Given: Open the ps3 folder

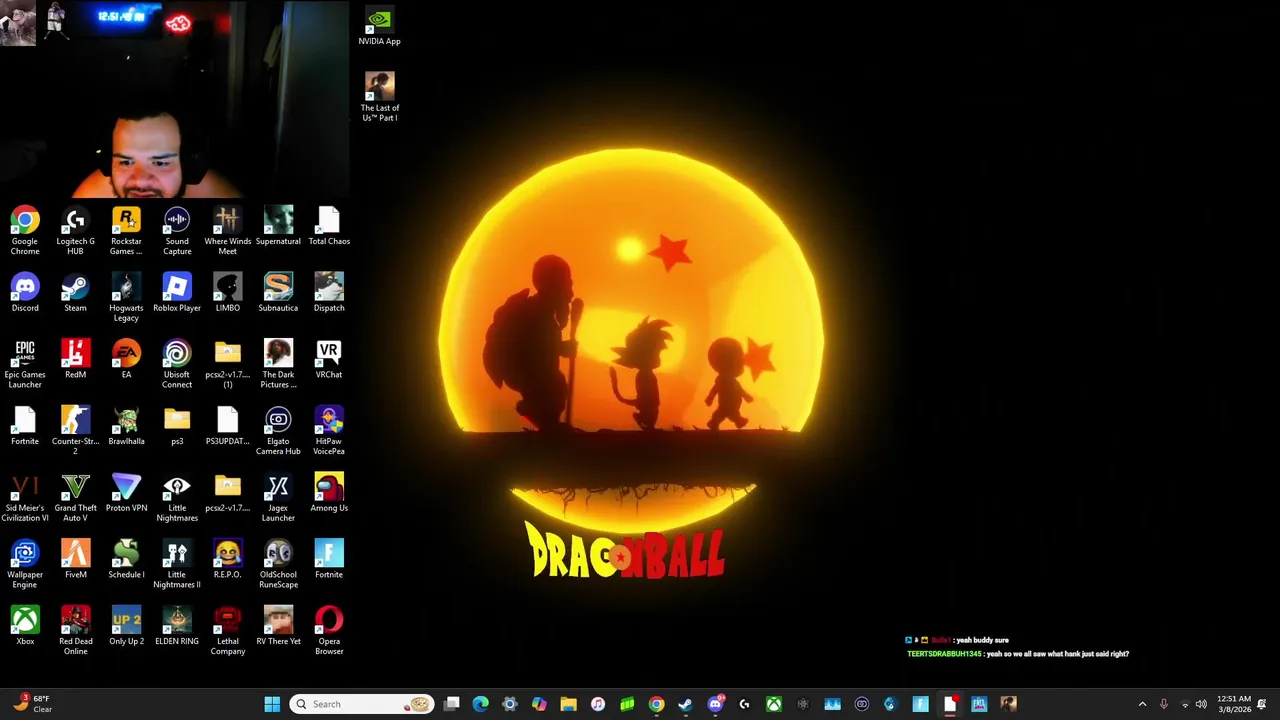Looking at the screenshot, I should pos(177,426).
